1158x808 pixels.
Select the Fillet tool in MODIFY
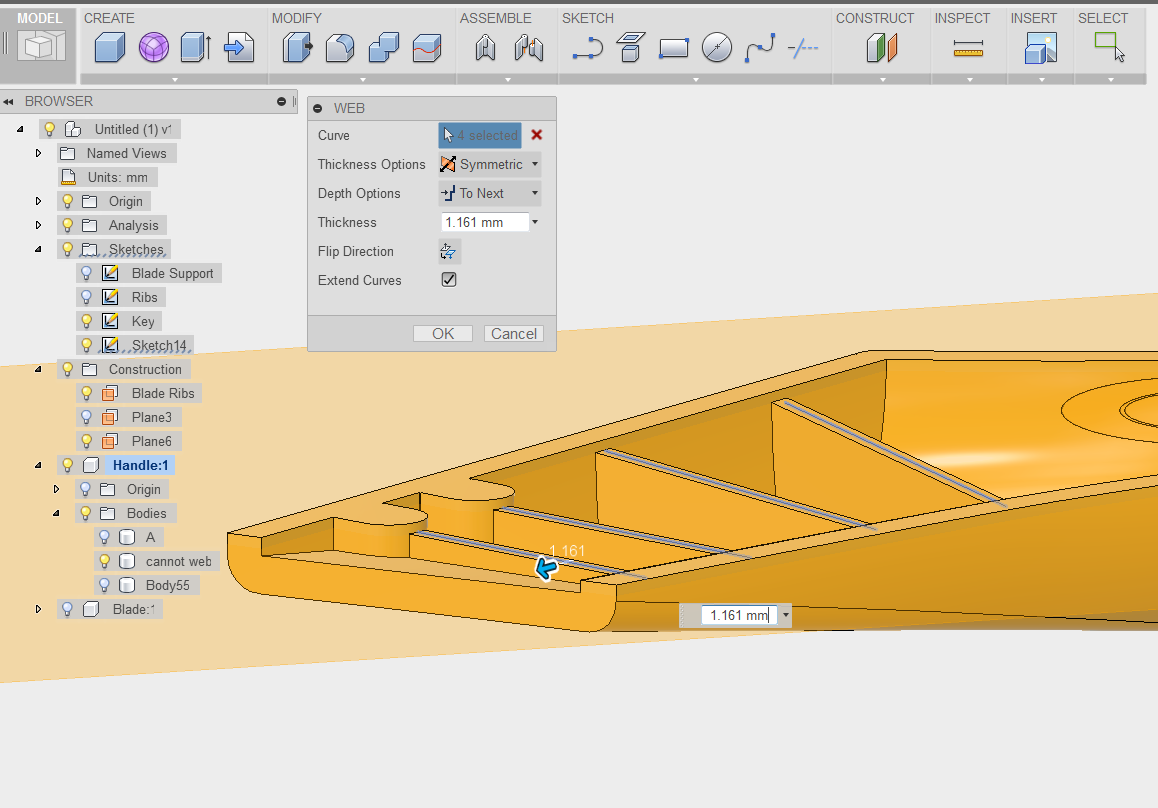coord(340,47)
